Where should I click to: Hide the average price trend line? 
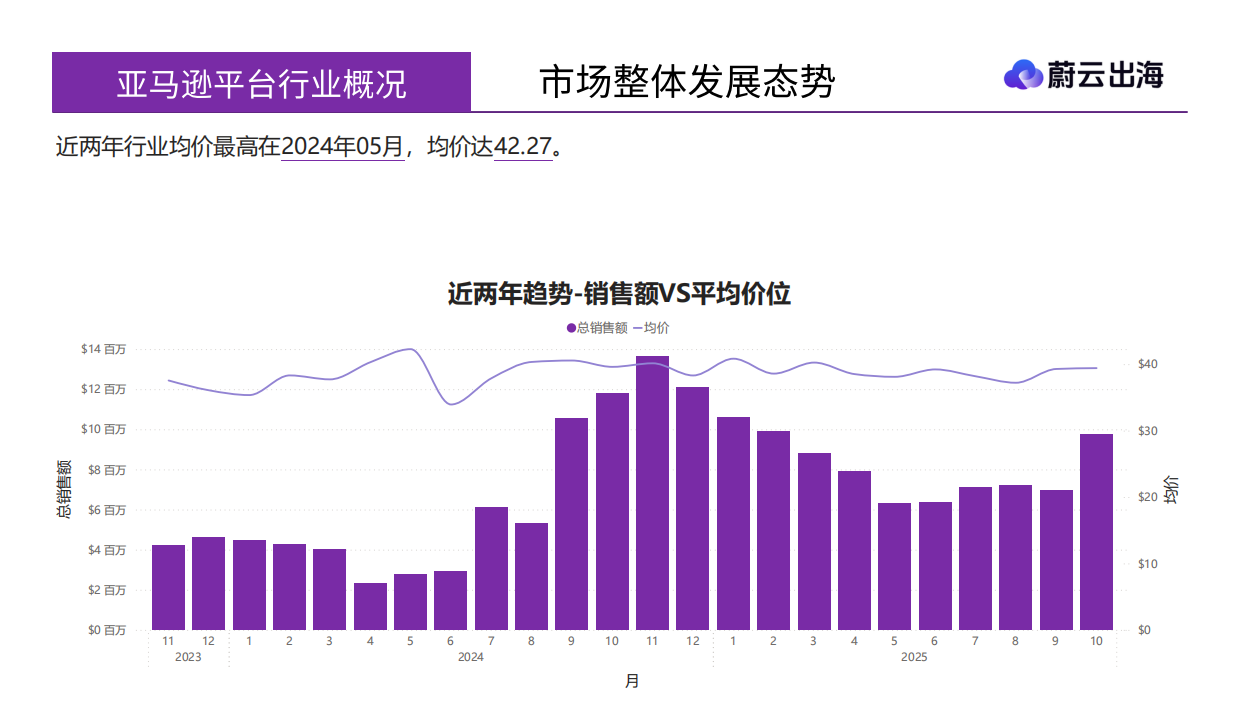coord(655,327)
